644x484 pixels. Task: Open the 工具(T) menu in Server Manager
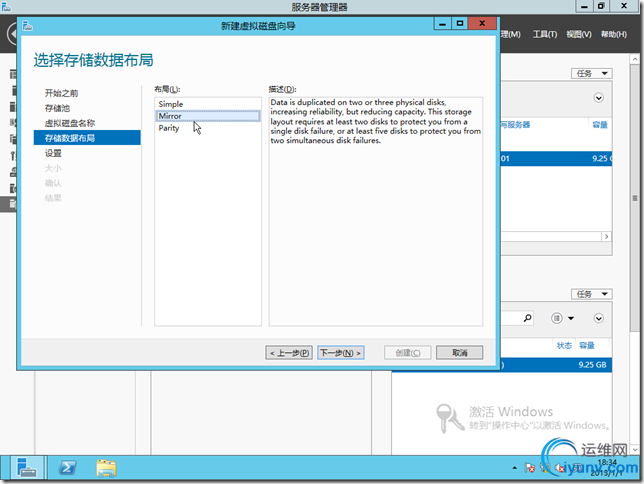[545, 34]
